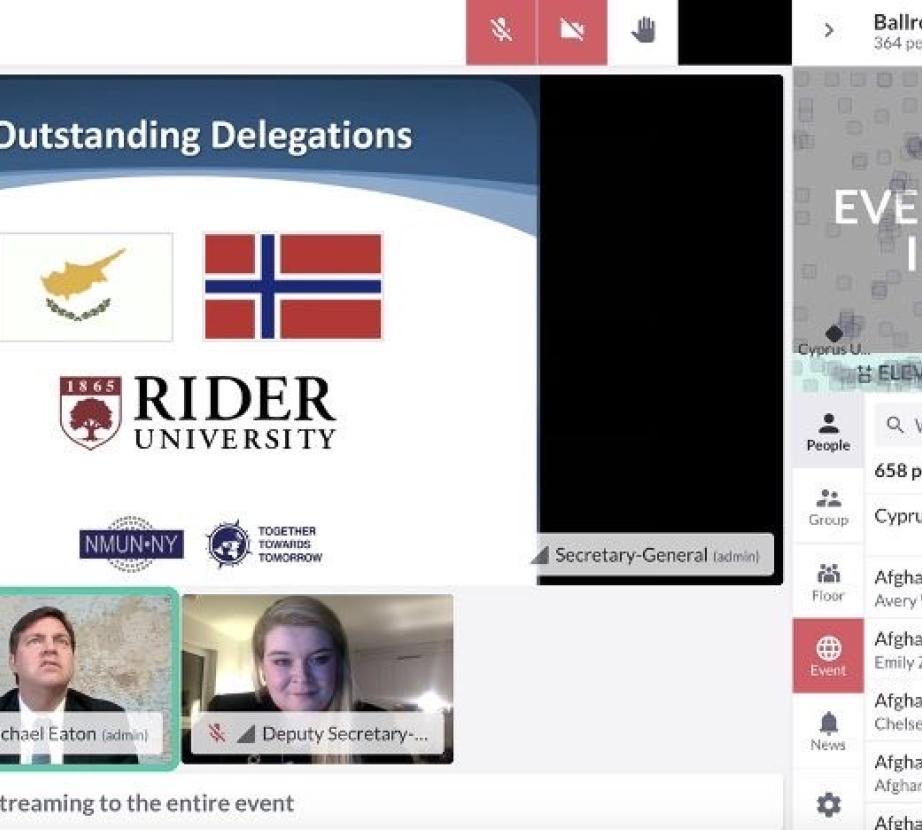Toggle the disabled camera button in the top bar
Image resolution: width=922 pixels, height=830 pixels.
point(573,32)
